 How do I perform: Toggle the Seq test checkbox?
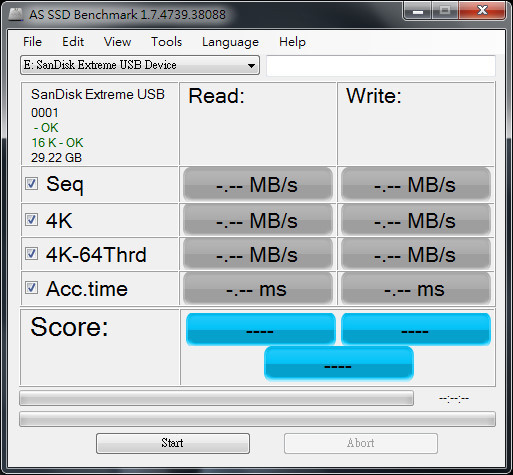[x=31, y=184]
